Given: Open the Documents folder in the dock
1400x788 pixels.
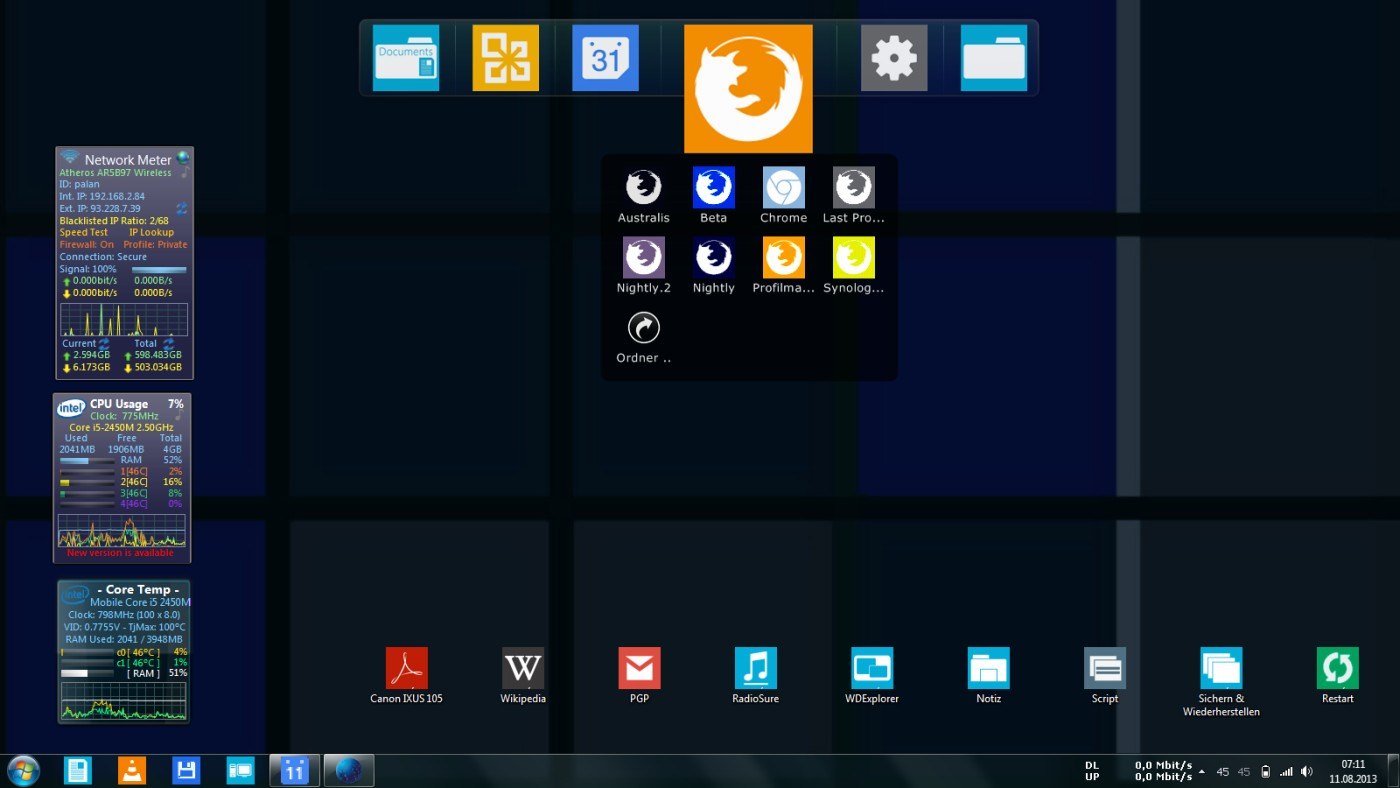Looking at the screenshot, I should click(x=406, y=58).
